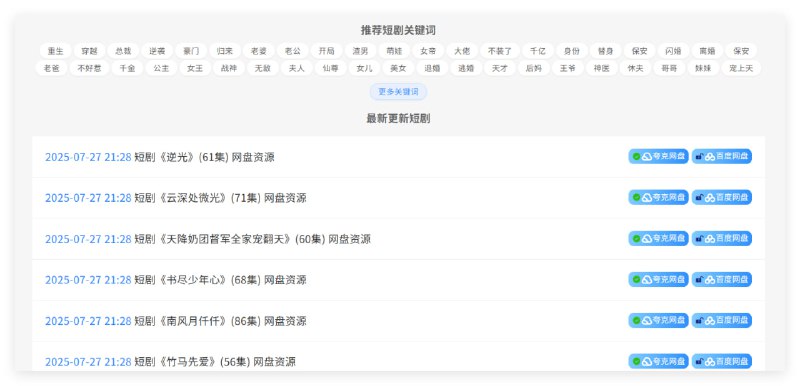Choose the 千亿 keyword tag
Screen dimensions: 800x386
538,51
